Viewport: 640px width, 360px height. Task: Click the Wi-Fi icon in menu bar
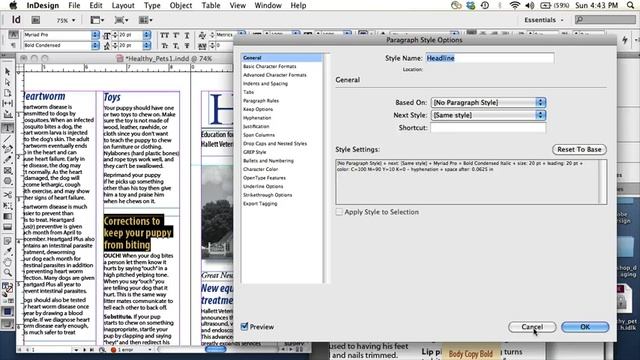pyautogui.click(x=515, y=5)
